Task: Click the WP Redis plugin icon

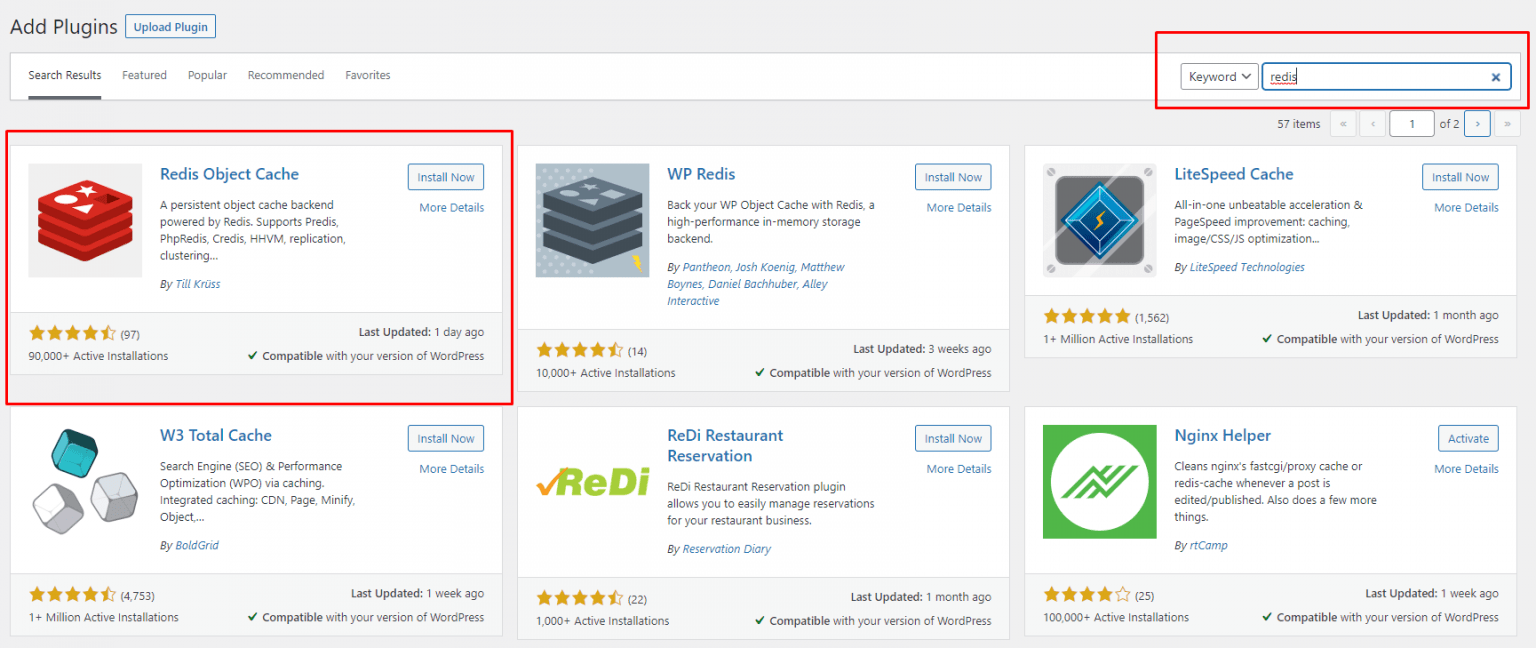Action: click(592, 220)
